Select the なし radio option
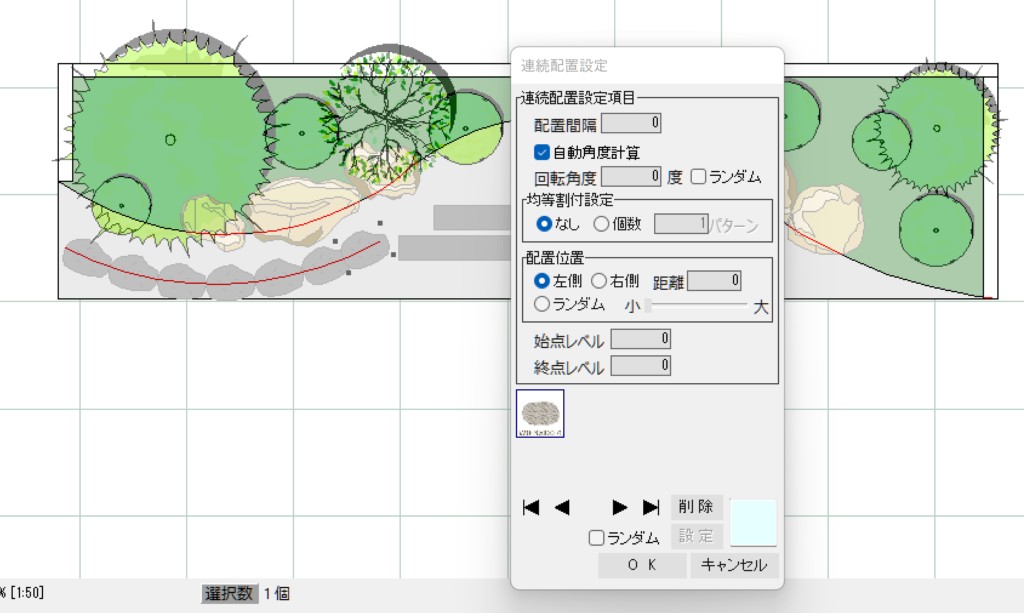Screen dimensions: 1024x613 tap(545, 224)
